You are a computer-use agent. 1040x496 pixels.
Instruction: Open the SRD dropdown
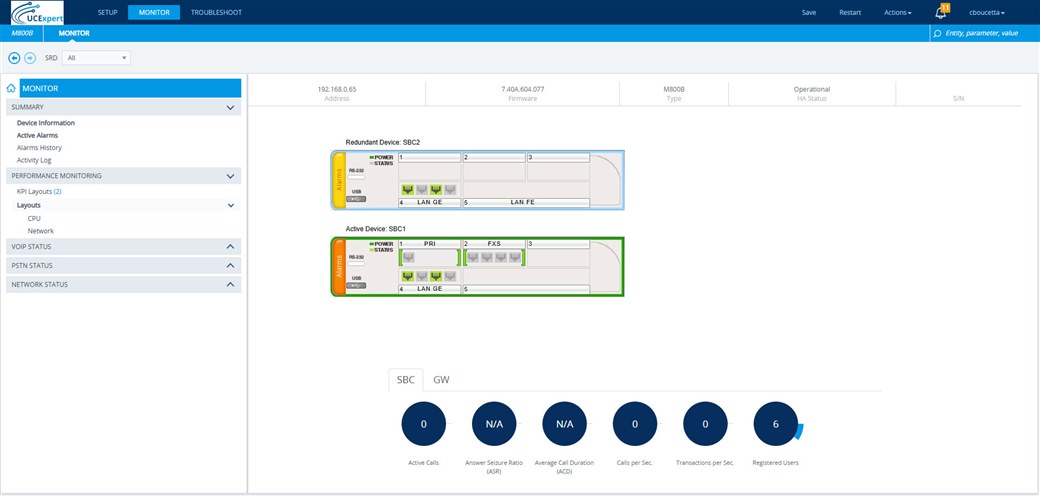[x=97, y=58]
